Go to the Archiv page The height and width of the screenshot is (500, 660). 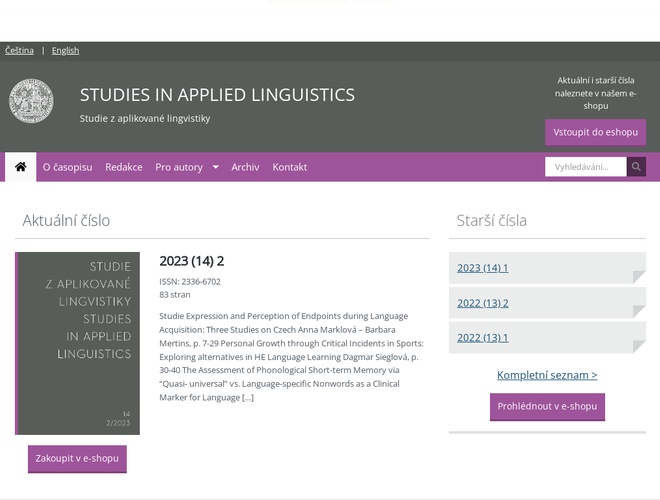(245, 167)
